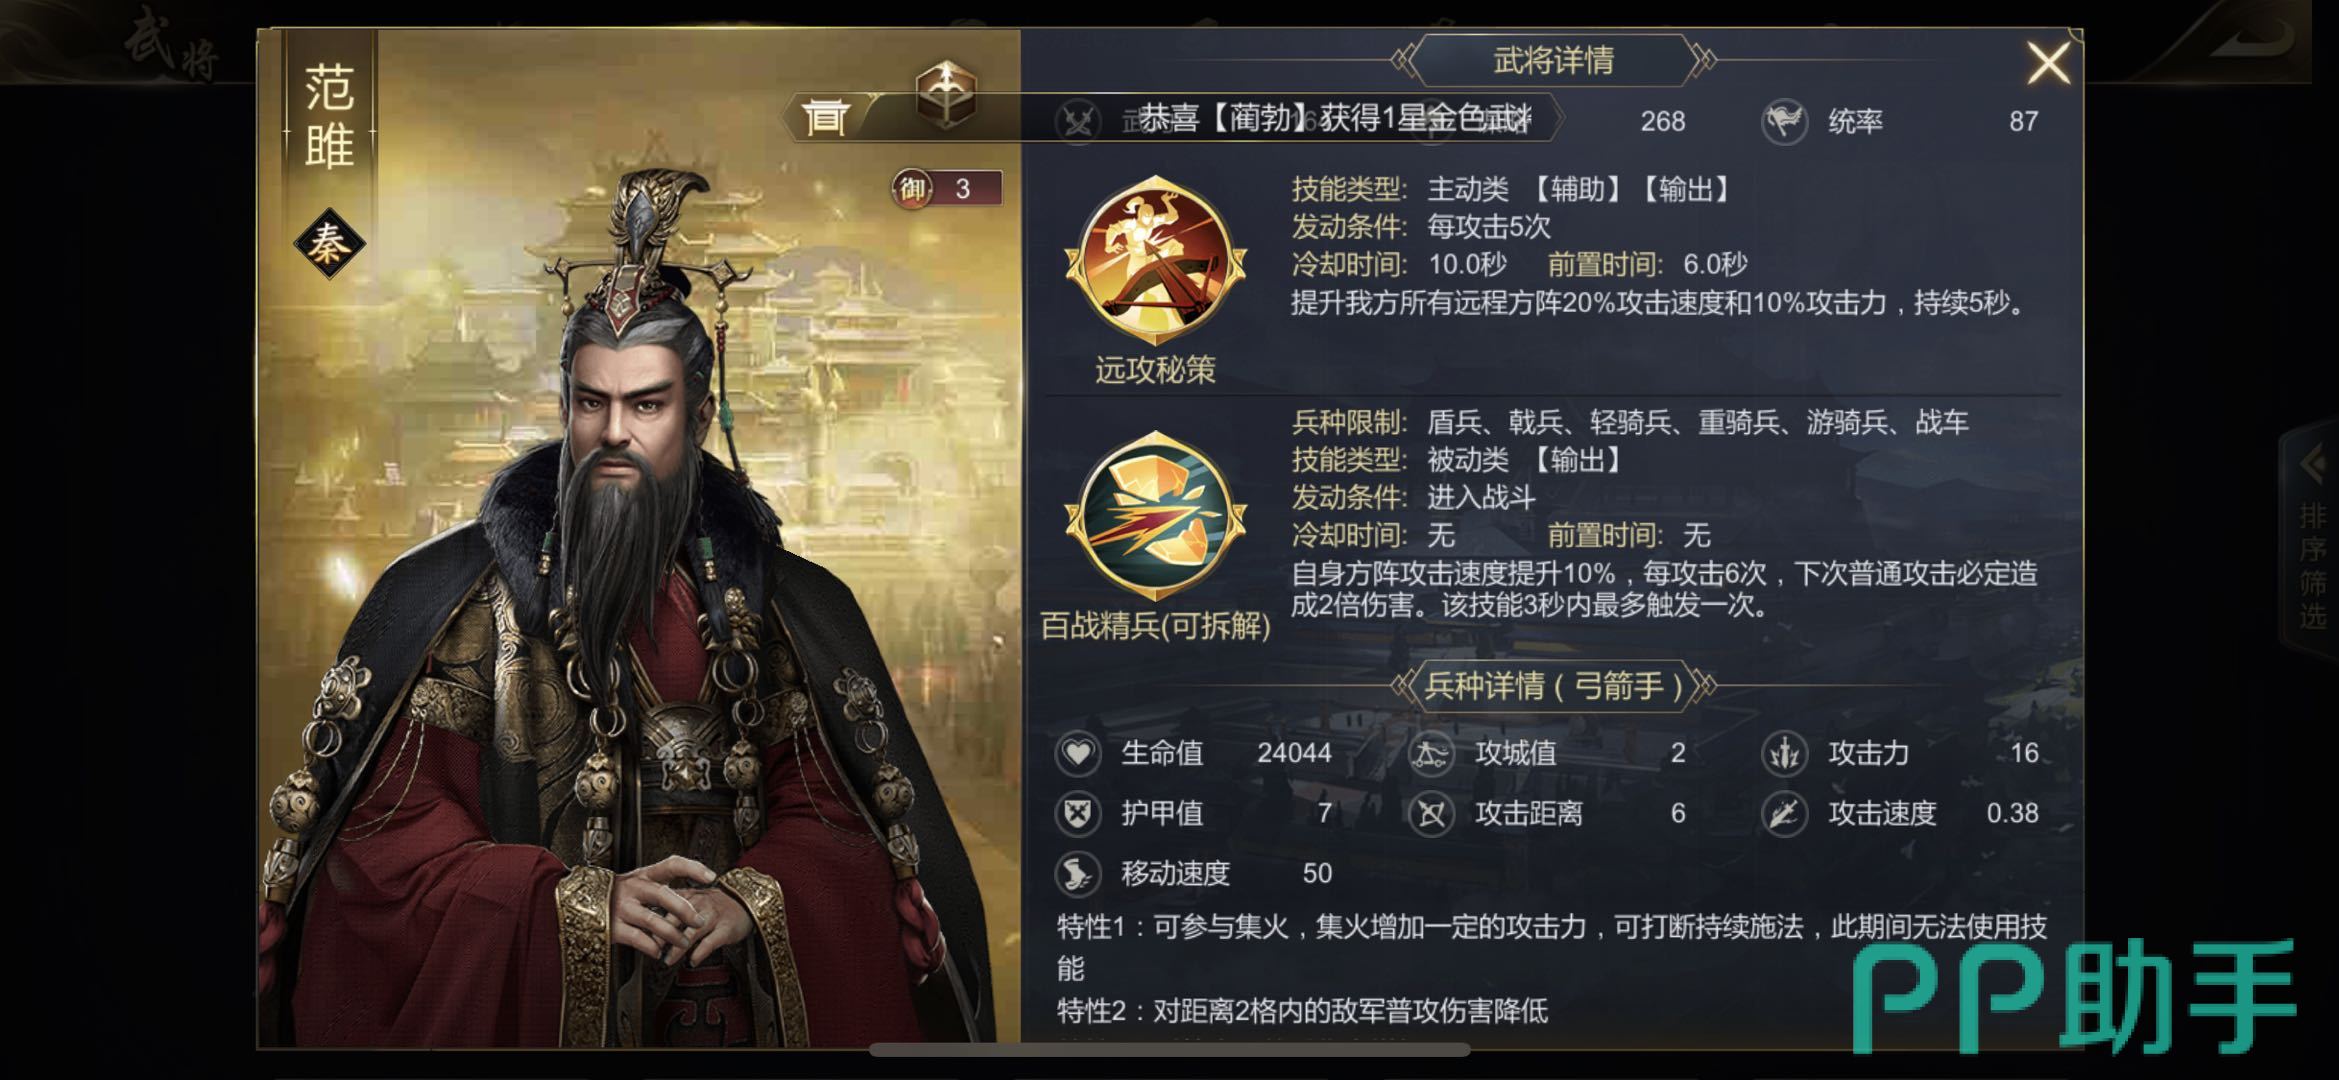
Task: Tap the bow troop-type cube icon
Action: point(946,95)
